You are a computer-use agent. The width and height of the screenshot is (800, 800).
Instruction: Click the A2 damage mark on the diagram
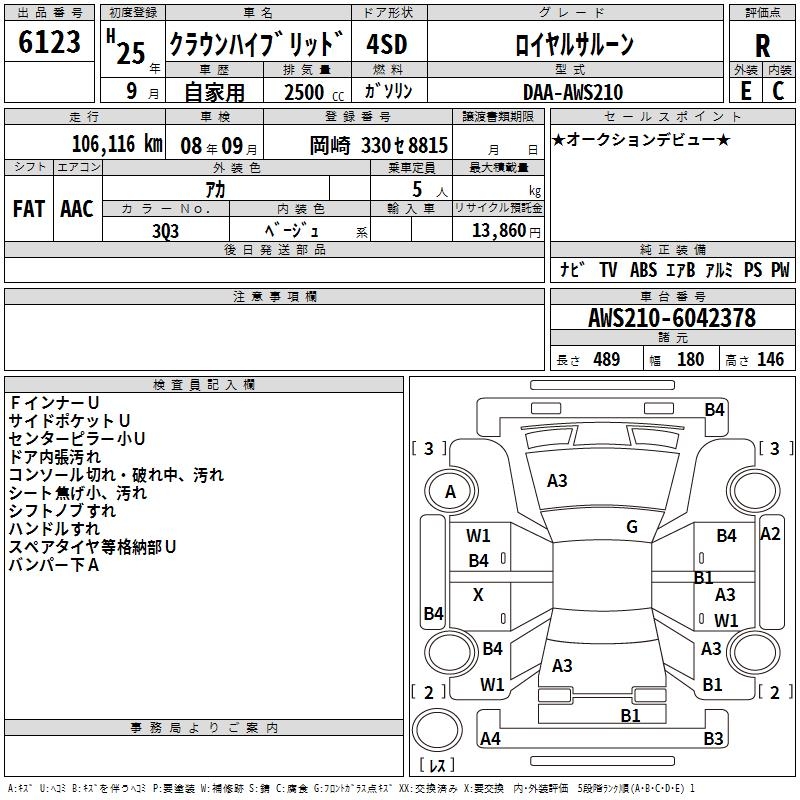770,534
